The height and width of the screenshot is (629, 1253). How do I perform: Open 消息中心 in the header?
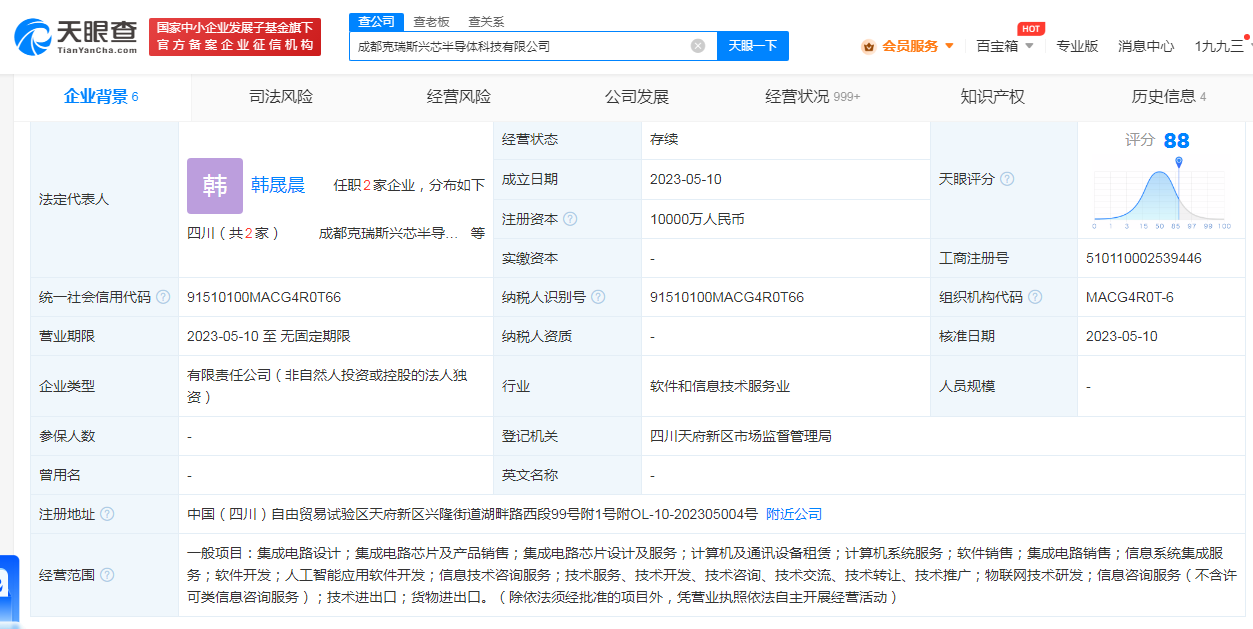(1146, 46)
